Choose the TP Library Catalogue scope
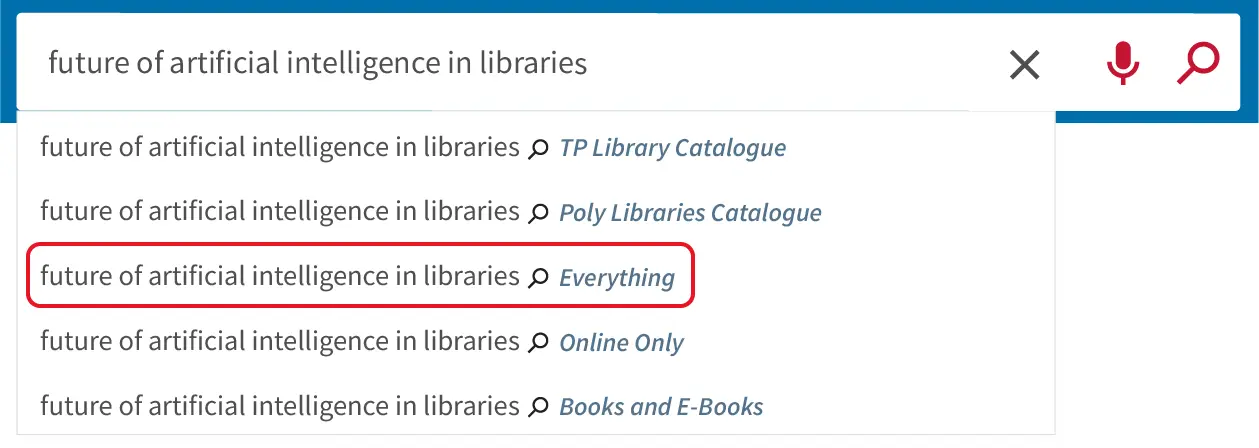Viewport: 1259px width, 448px height. pyautogui.click(x=672, y=148)
